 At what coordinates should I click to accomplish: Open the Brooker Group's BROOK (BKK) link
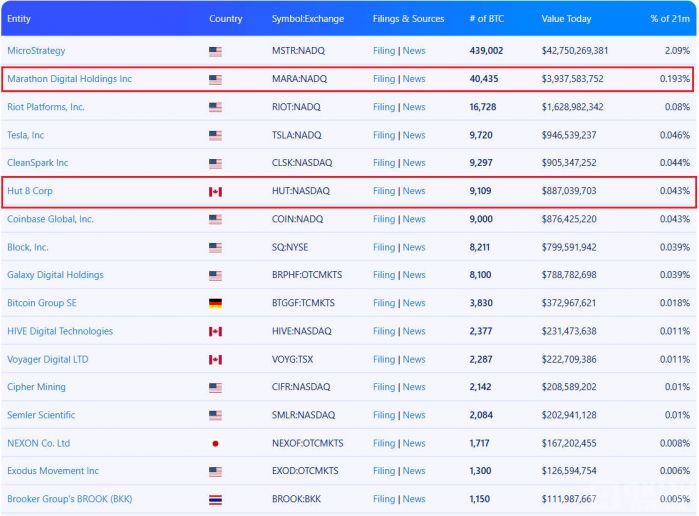tap(70, 499)
